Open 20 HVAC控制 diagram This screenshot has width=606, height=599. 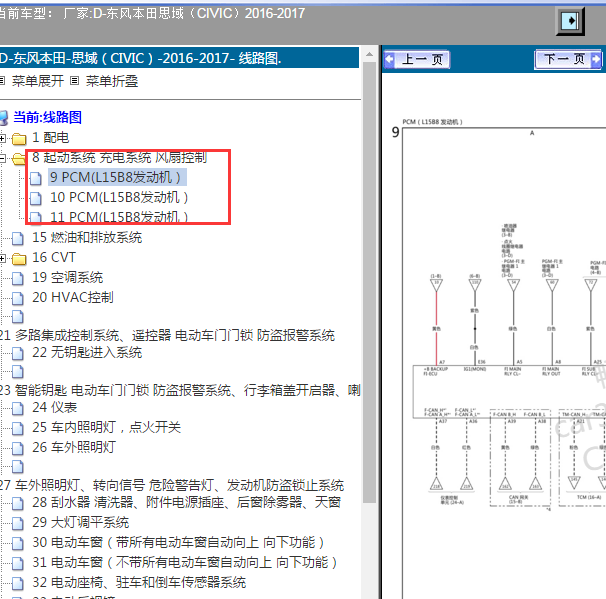(x=73, y=298)
